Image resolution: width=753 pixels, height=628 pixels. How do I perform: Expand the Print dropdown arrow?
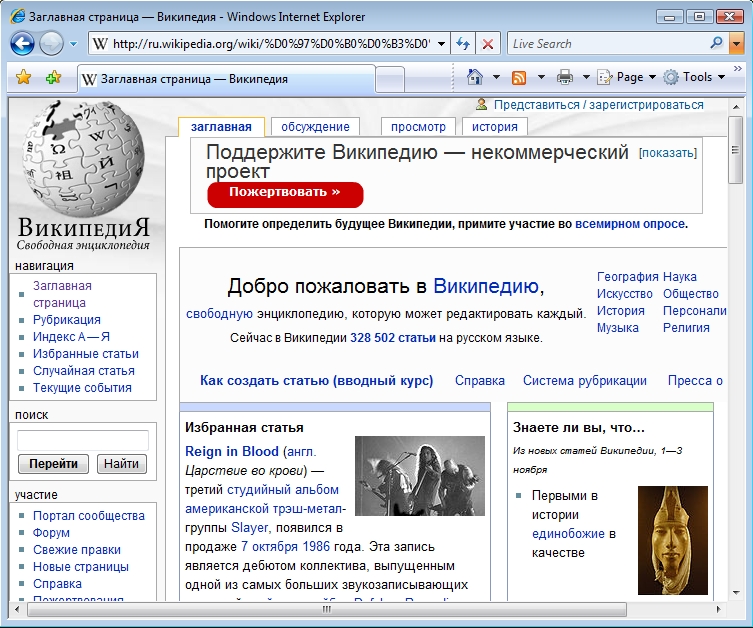[x=586, y=77]
